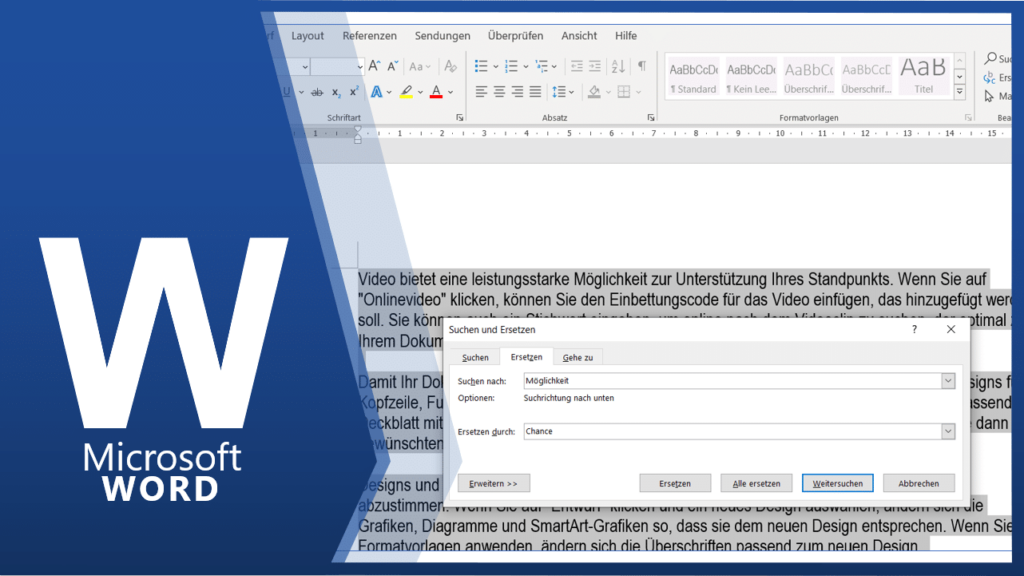Open the Suchen nach history dropdown
This screenshot has width=1024, height=576.
tap(948, 381)
